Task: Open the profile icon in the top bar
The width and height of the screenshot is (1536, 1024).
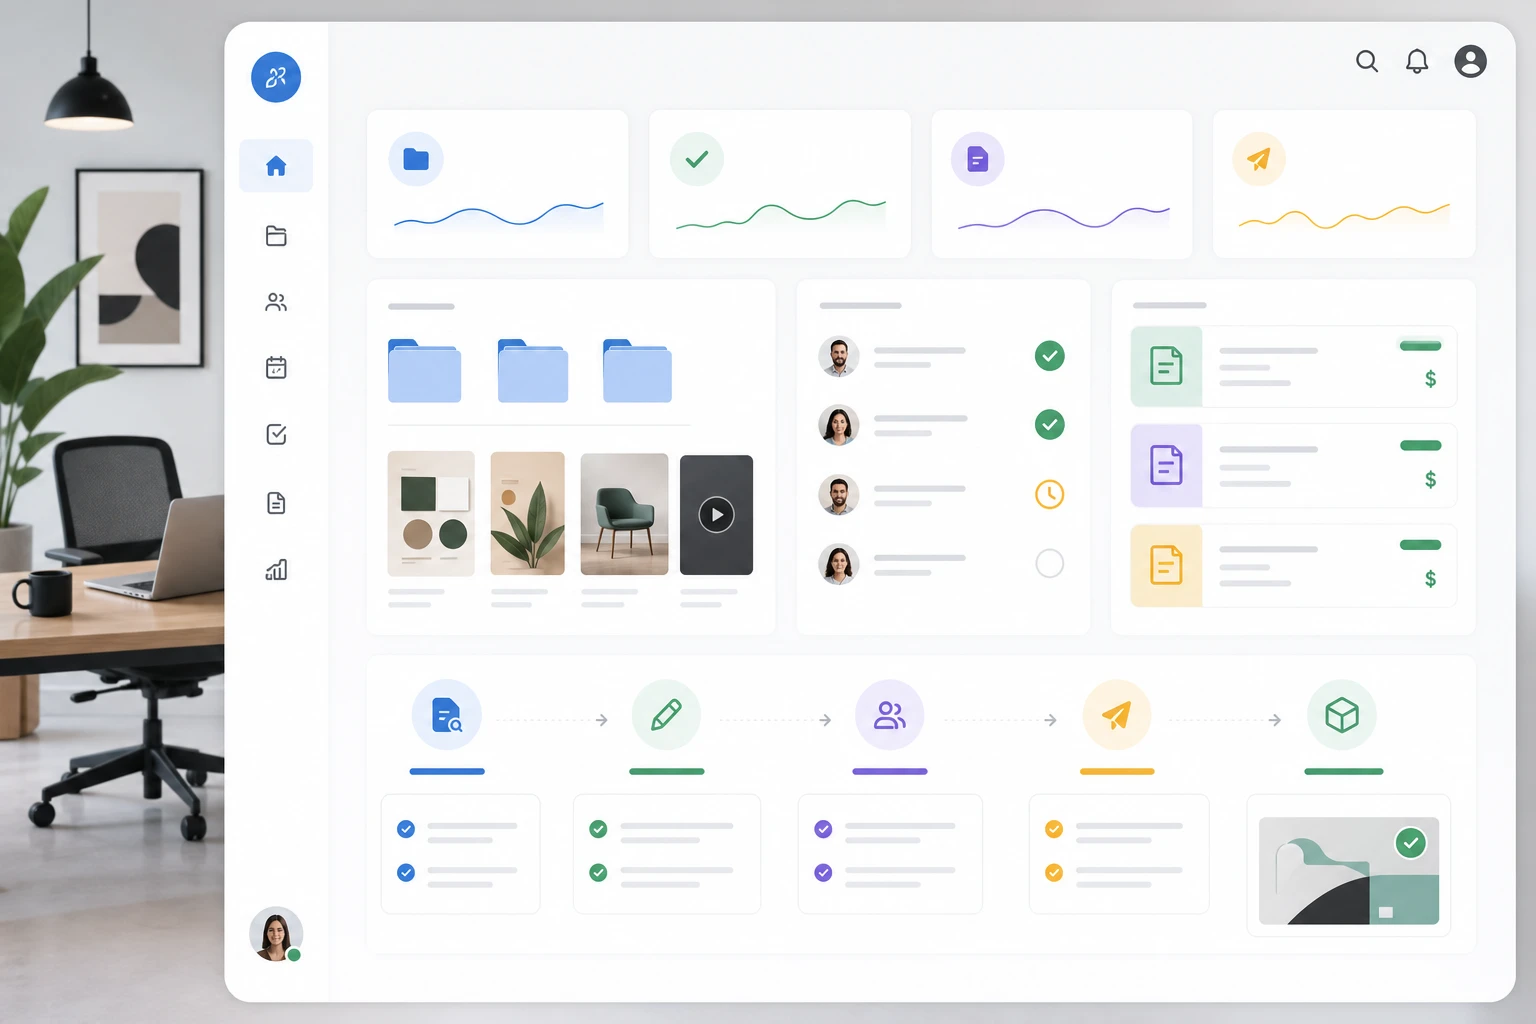Action: [x=1470, y=62]
